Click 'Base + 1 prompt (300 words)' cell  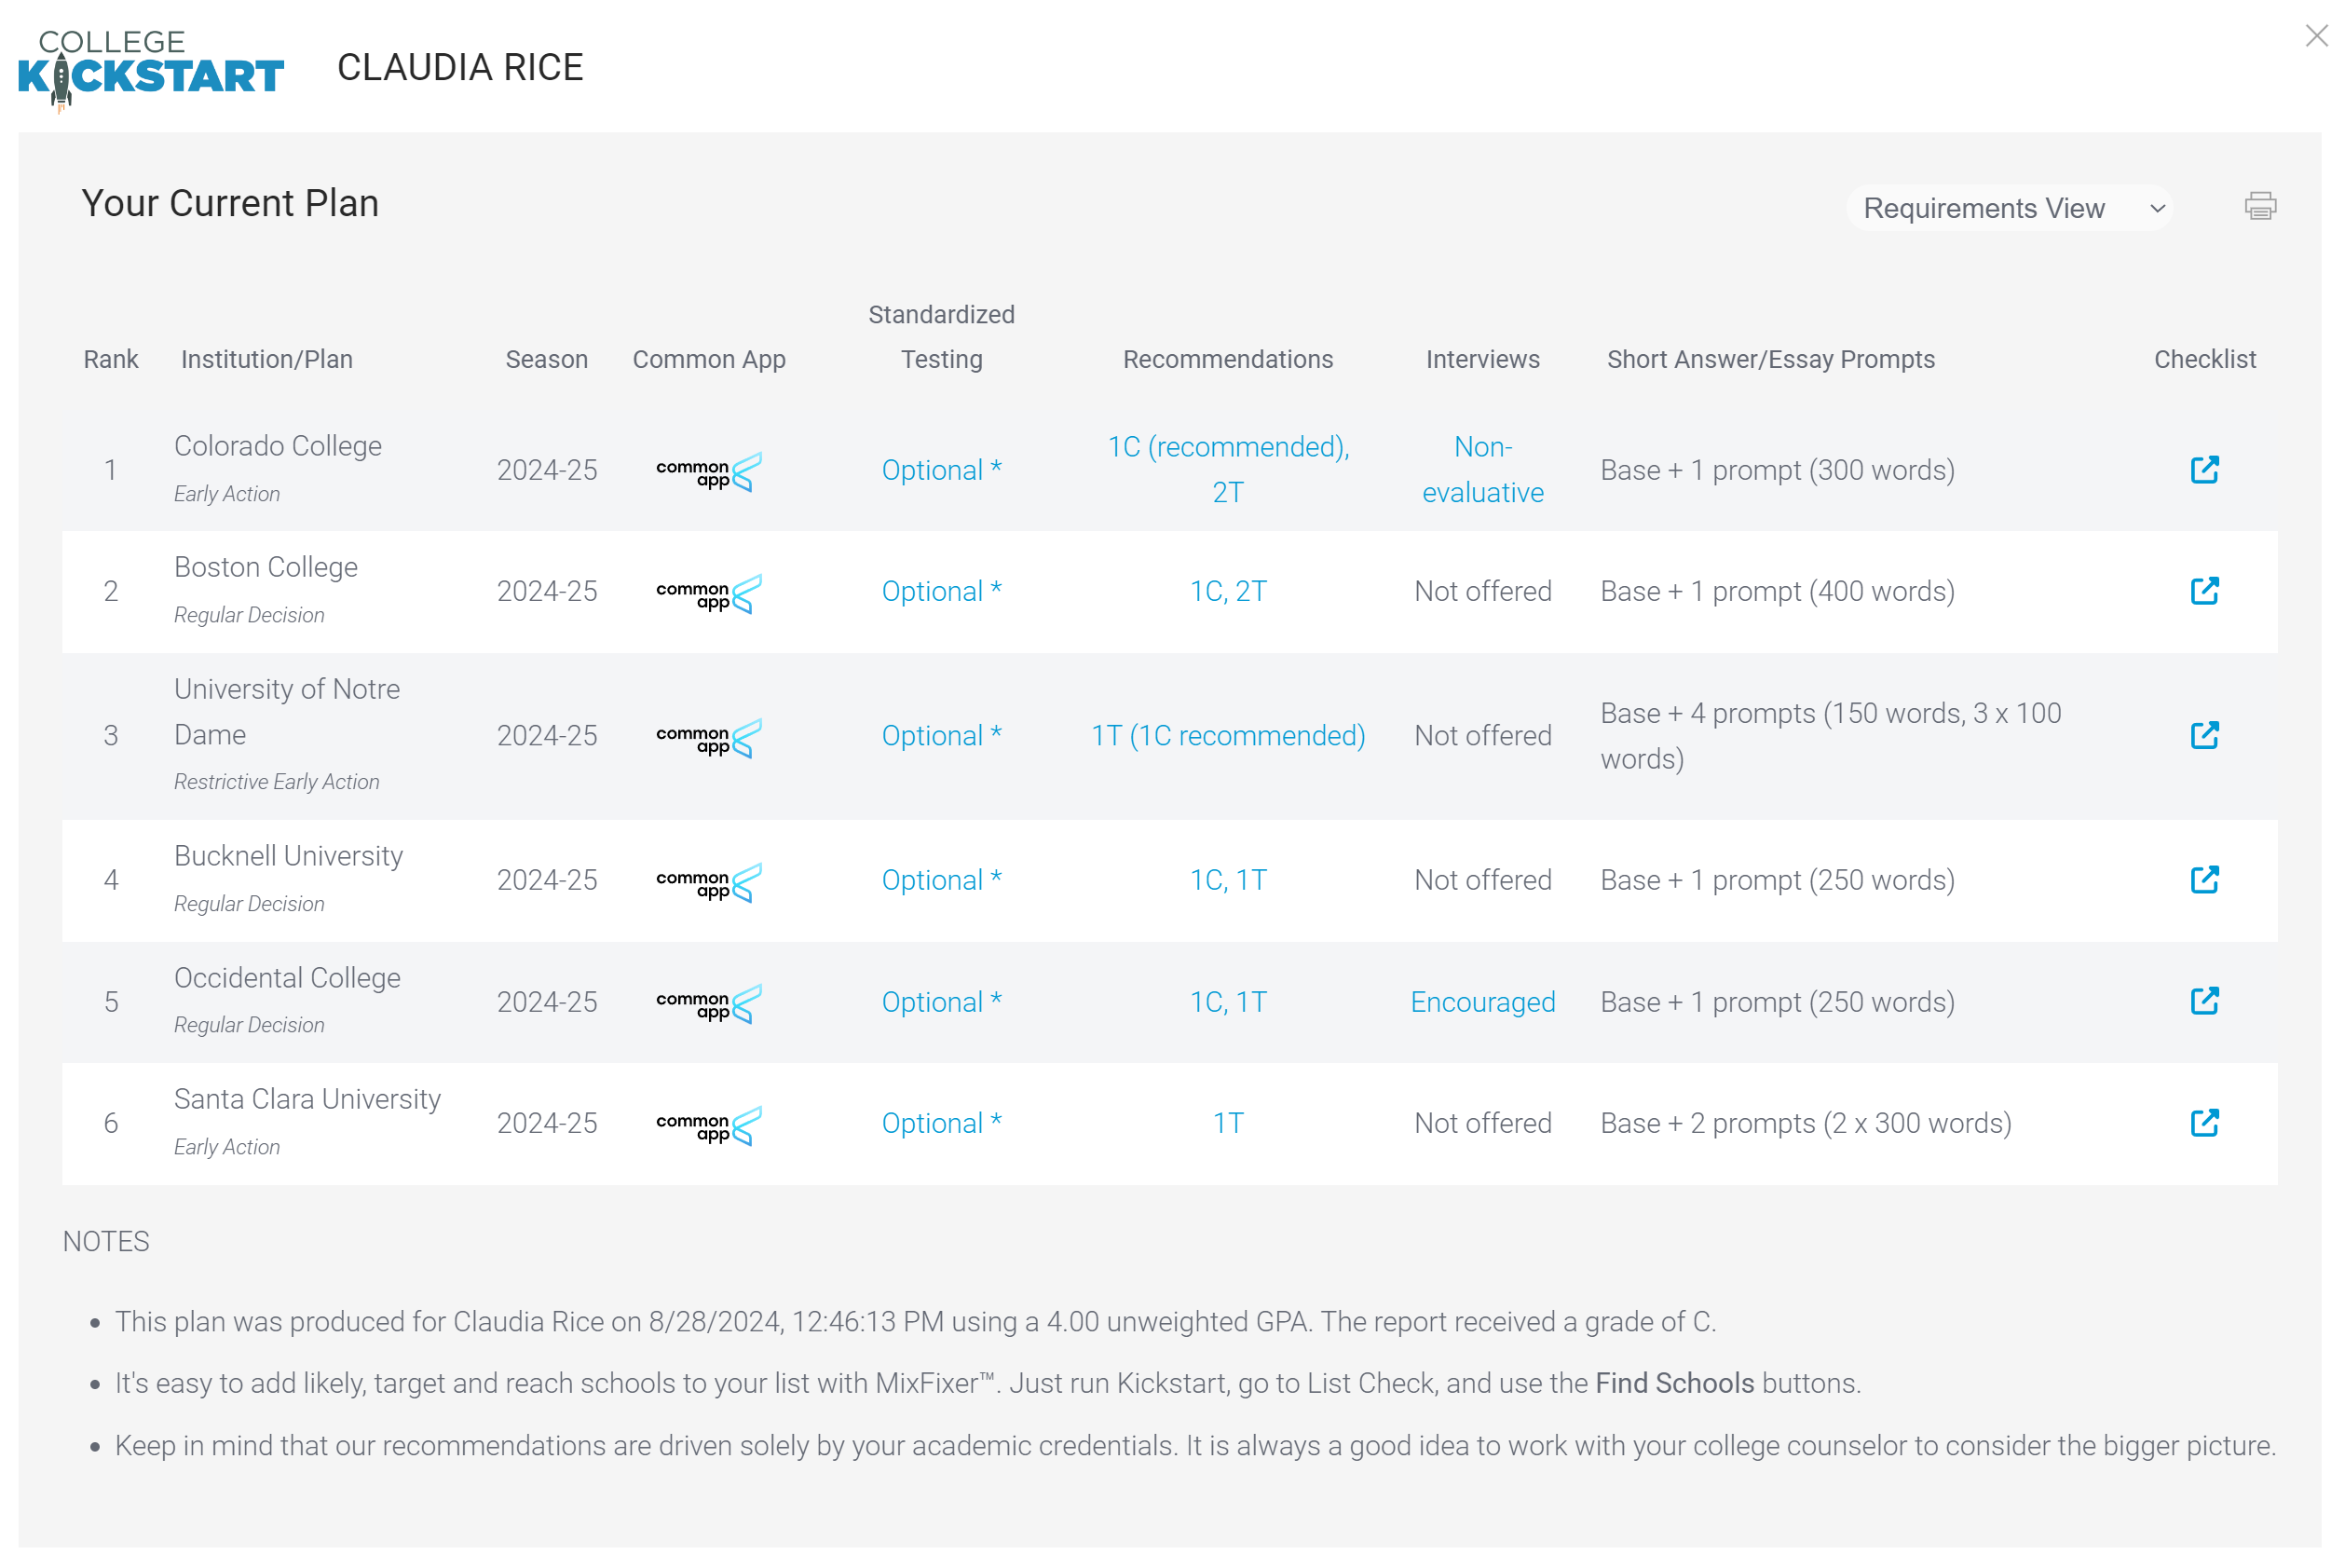point(1777,470)
